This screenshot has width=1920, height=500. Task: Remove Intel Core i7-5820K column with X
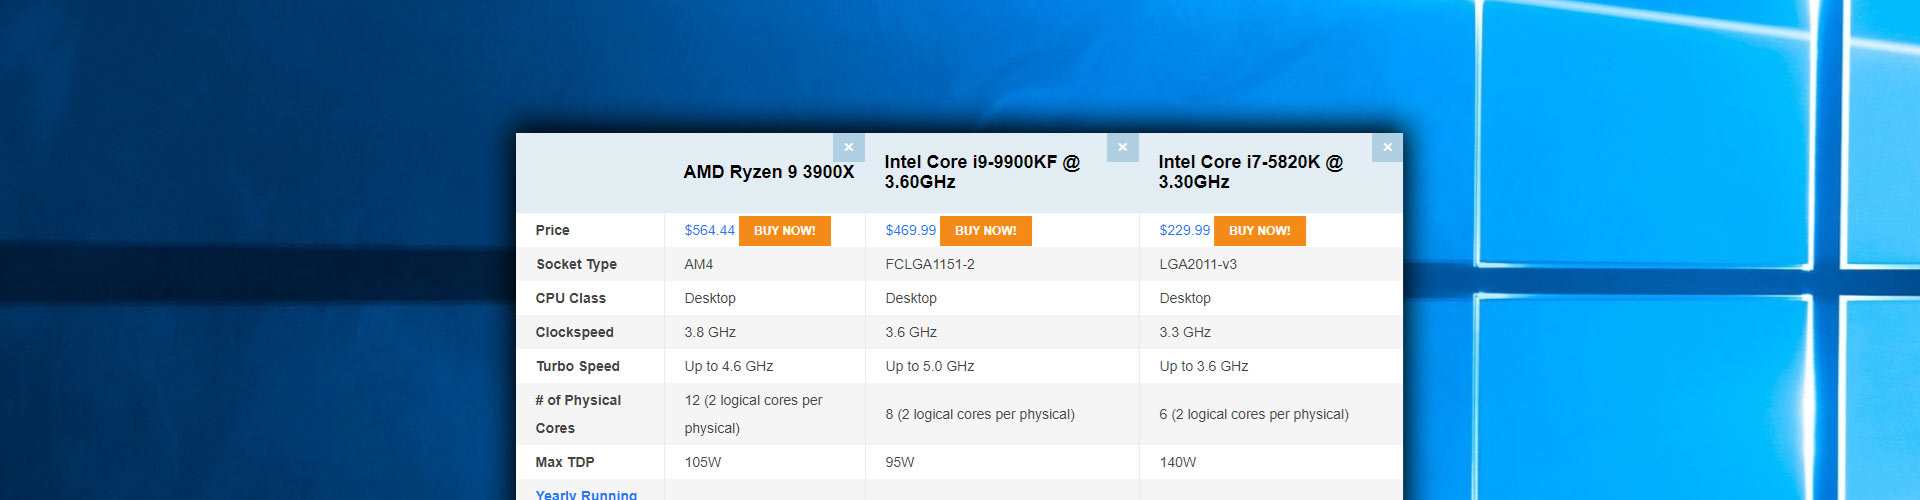[1387, 147]
